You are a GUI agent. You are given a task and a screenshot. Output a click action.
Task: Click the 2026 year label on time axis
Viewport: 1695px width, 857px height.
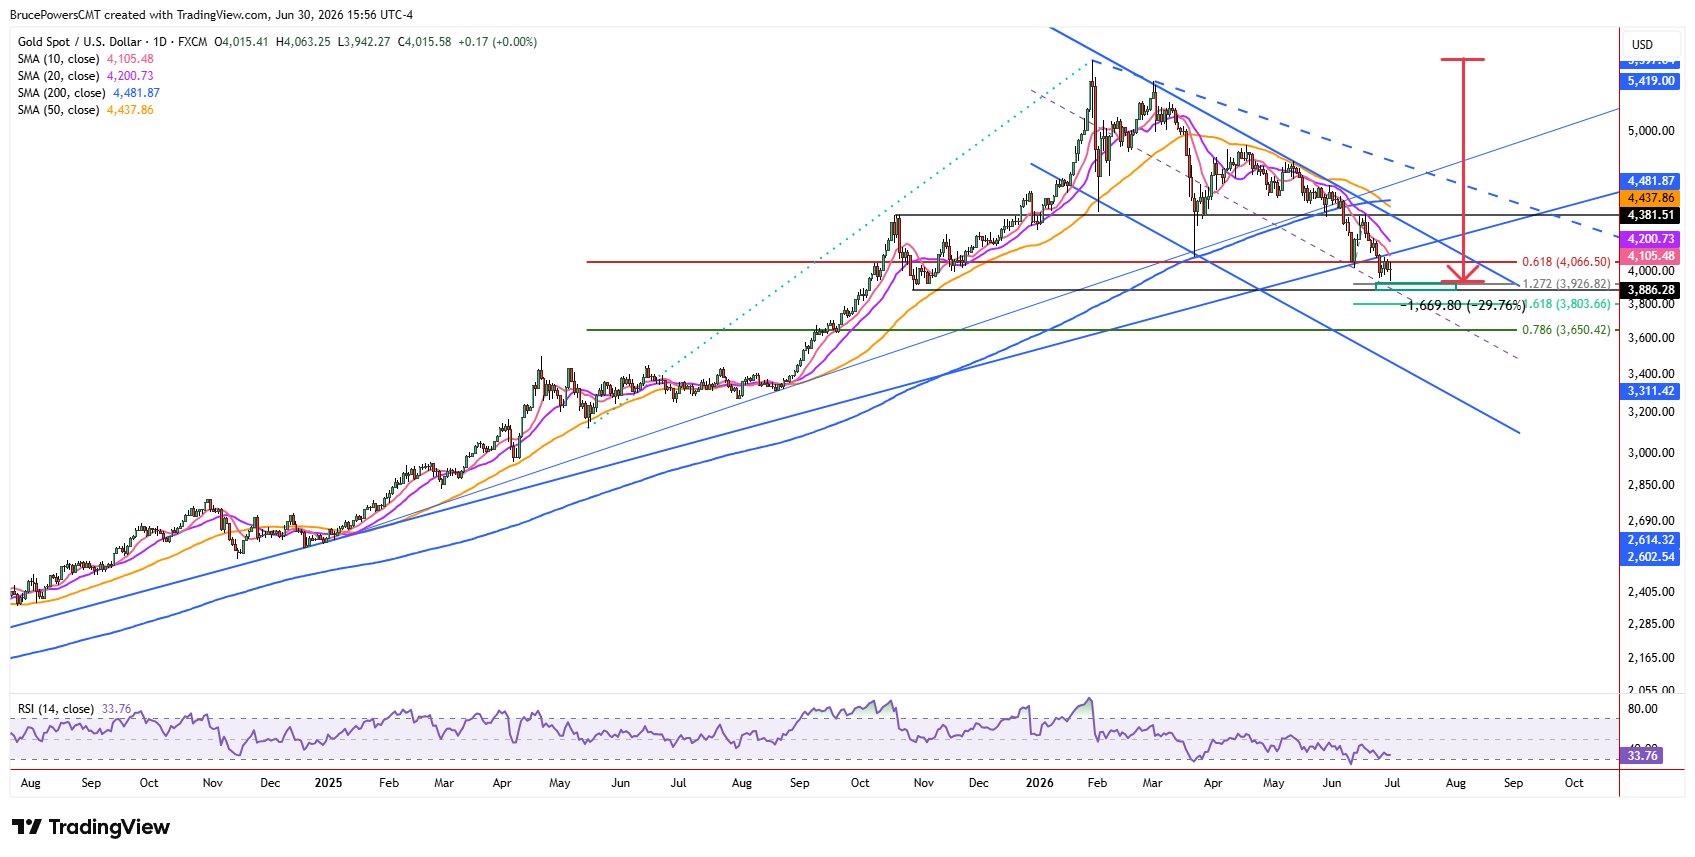[x=1040, y=783]
